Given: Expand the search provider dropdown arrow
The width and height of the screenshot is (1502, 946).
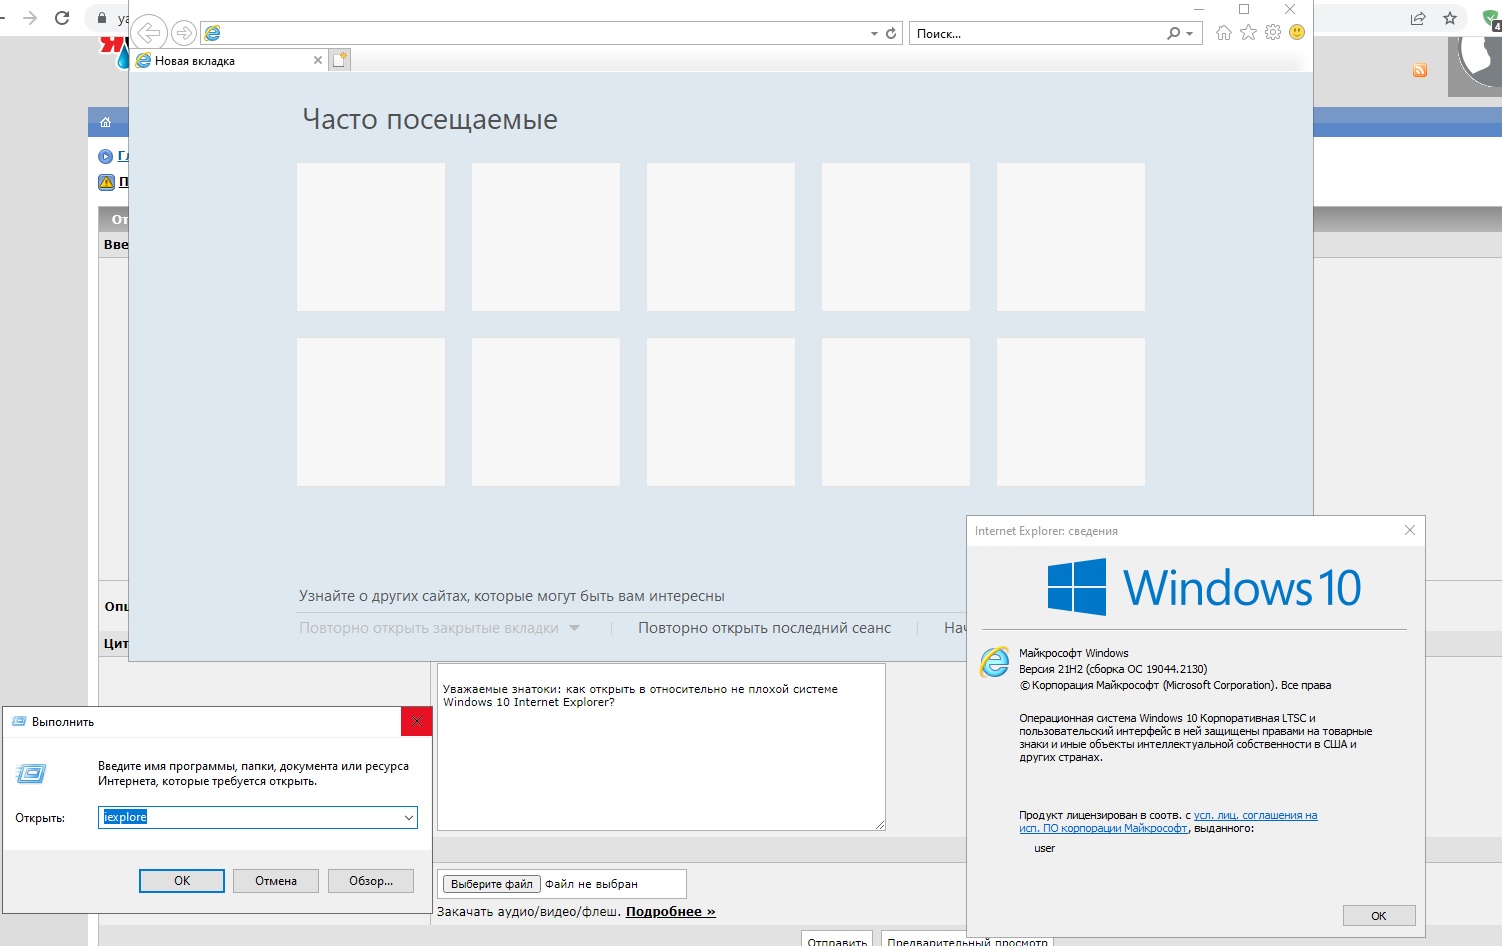Looking at the screenshot, I should click(x=1189, y=34).
